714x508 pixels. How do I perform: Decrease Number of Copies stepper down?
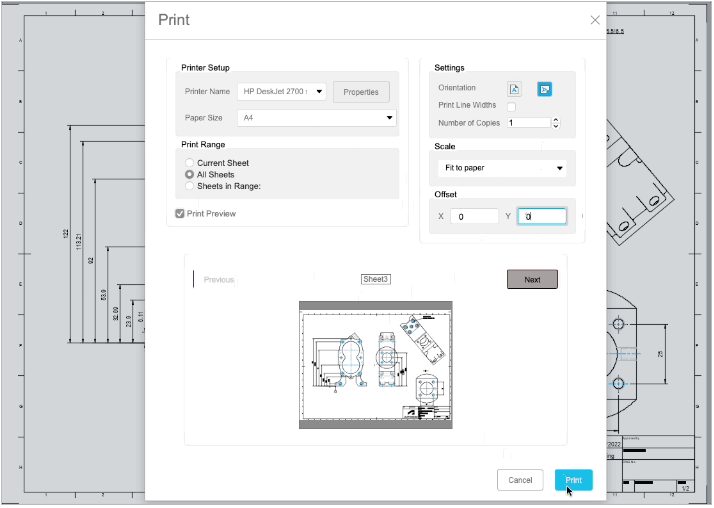pos(556,126)
